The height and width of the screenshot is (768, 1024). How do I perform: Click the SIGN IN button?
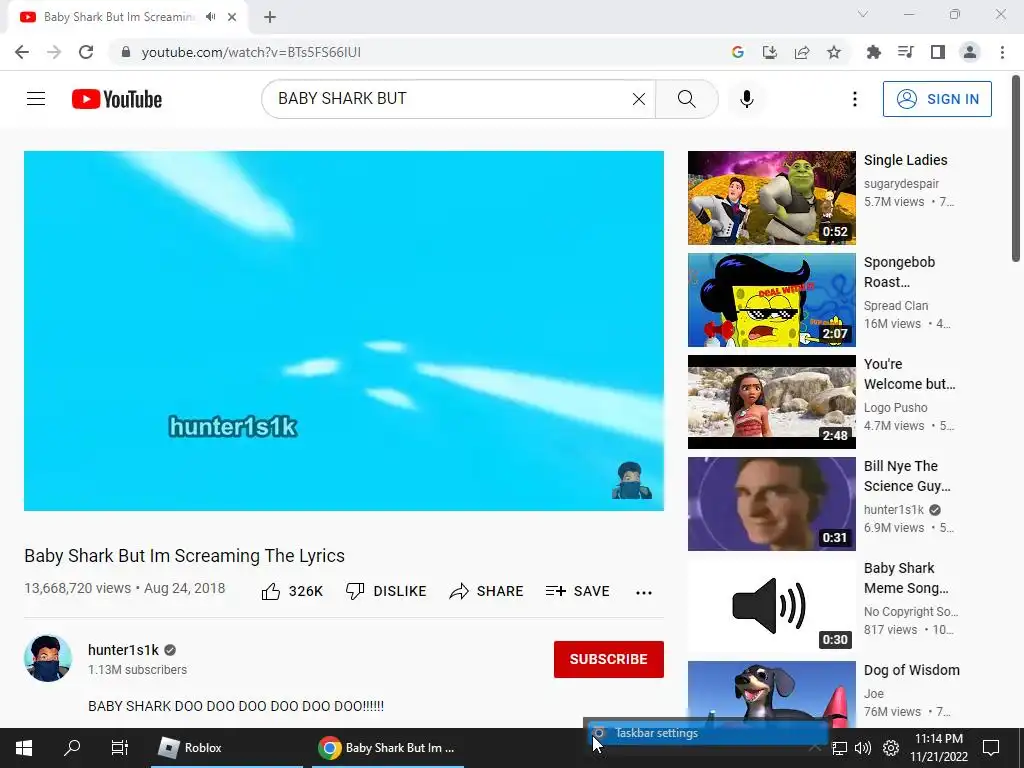(x=937, y=99)
